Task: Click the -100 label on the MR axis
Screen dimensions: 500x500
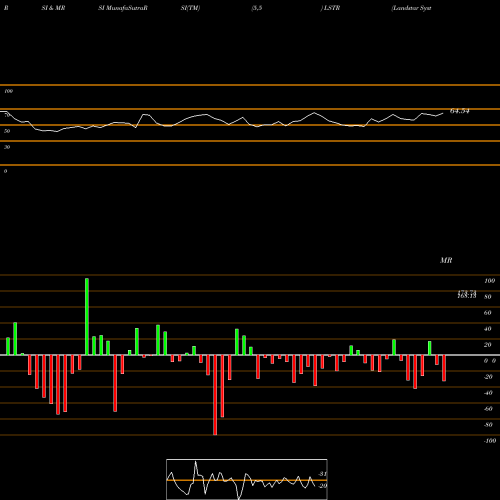Action: click(x=490, y=441)
